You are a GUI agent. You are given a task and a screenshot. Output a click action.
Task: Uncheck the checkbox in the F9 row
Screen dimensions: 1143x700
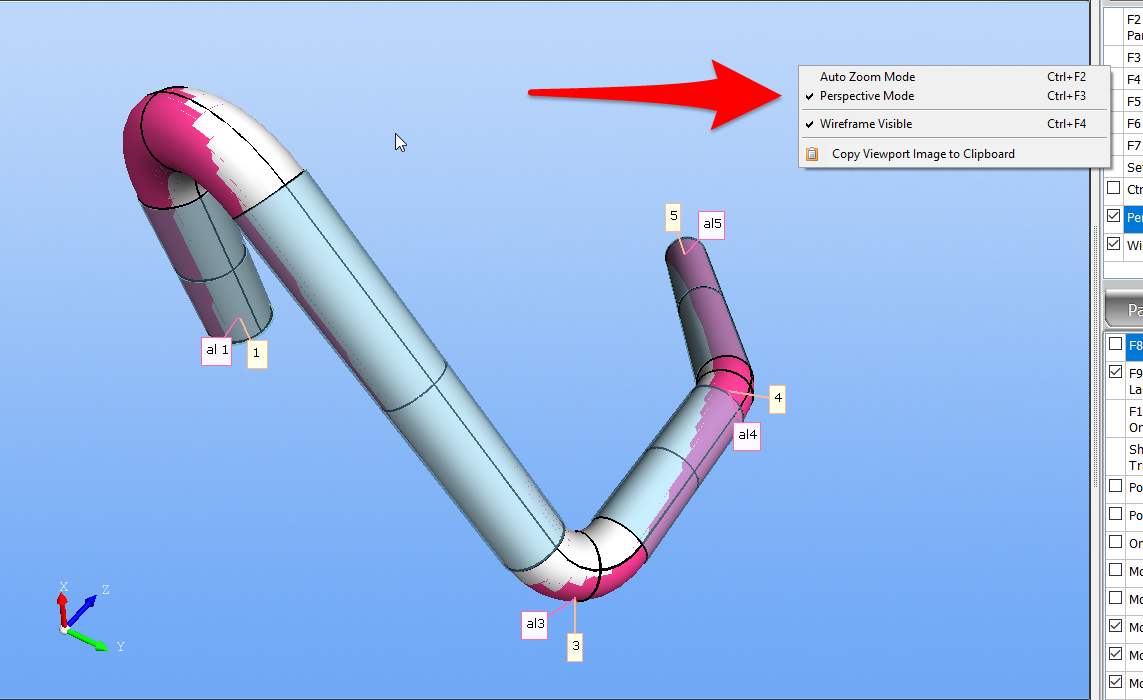[x=1114, y=372]
